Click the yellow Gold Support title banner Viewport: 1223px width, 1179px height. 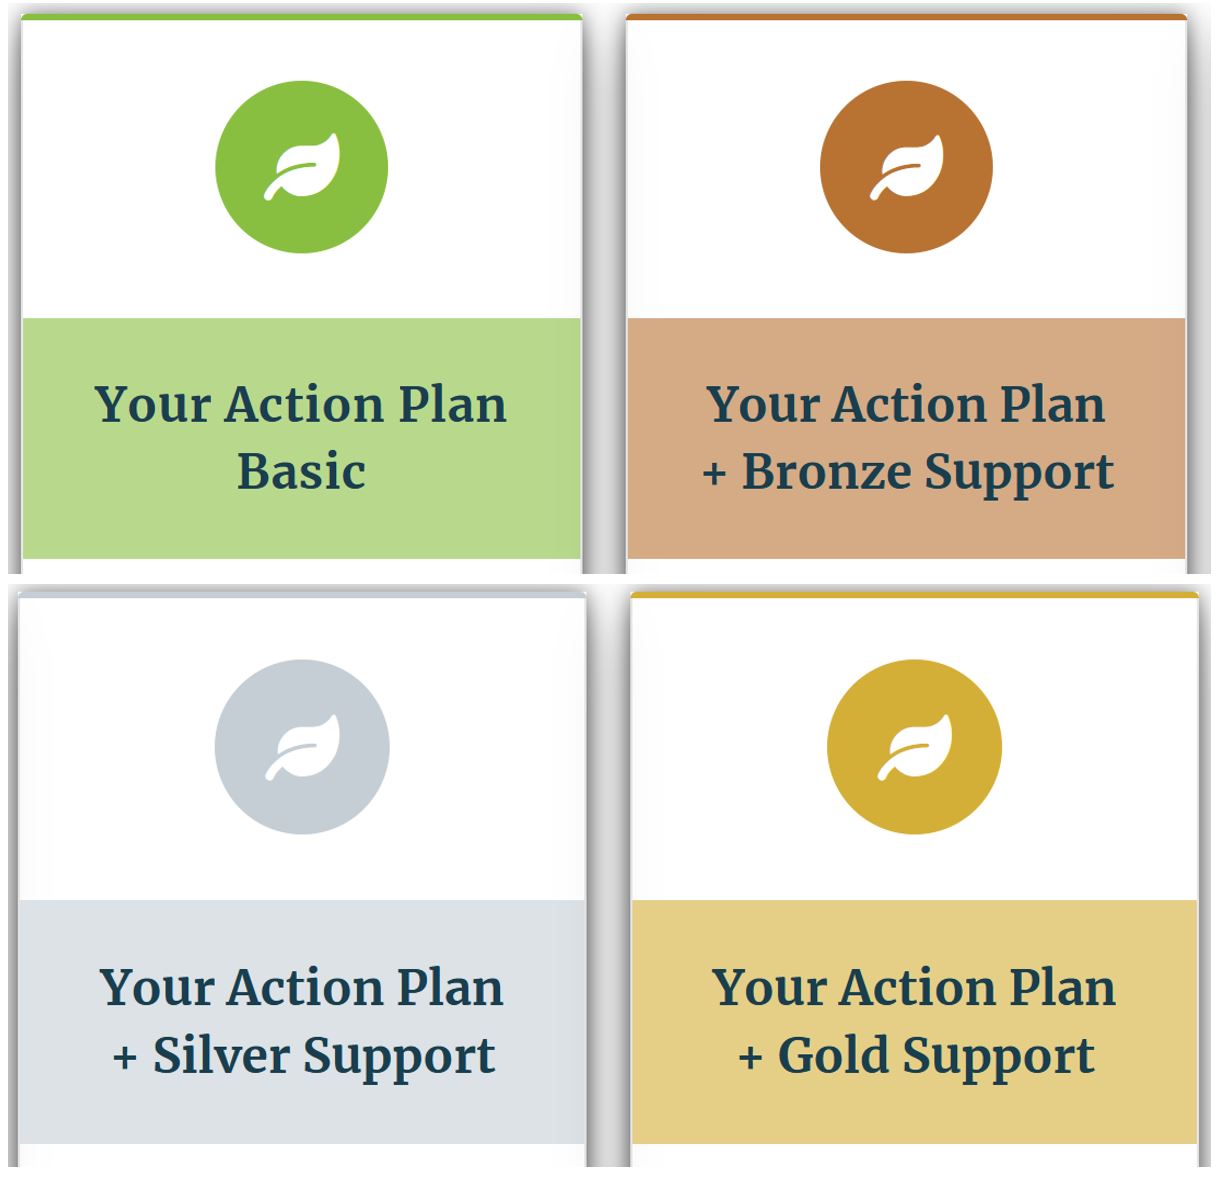(x=914, y=1021)
